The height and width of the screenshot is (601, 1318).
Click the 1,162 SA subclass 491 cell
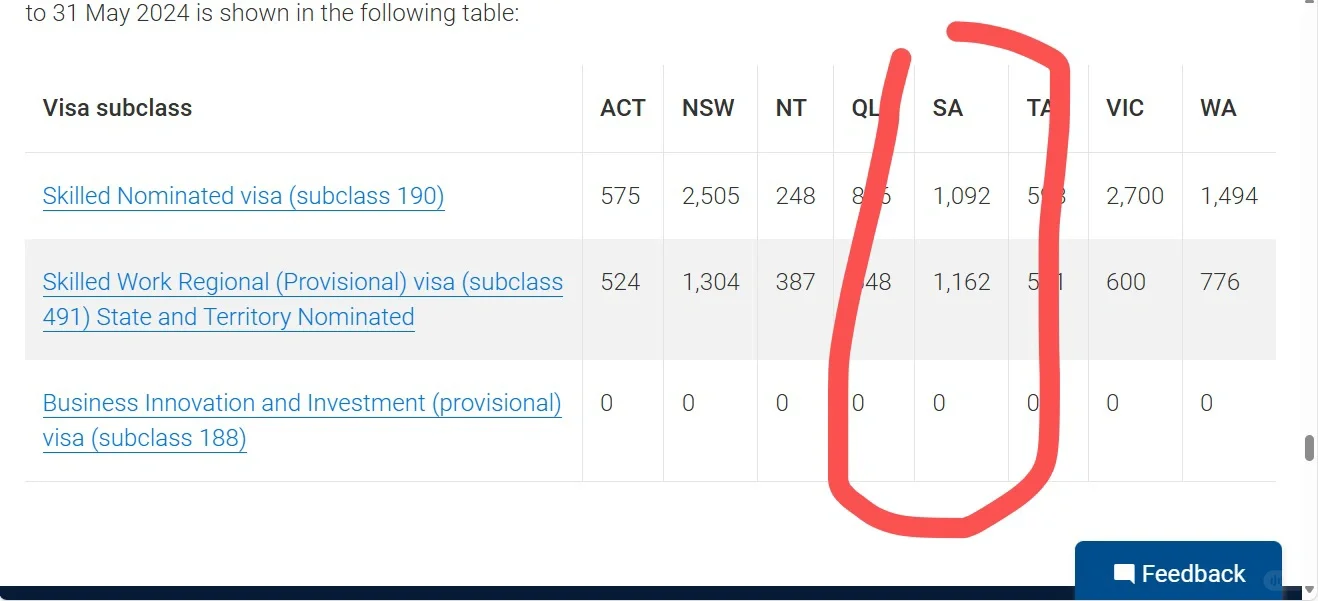(961, 282)
